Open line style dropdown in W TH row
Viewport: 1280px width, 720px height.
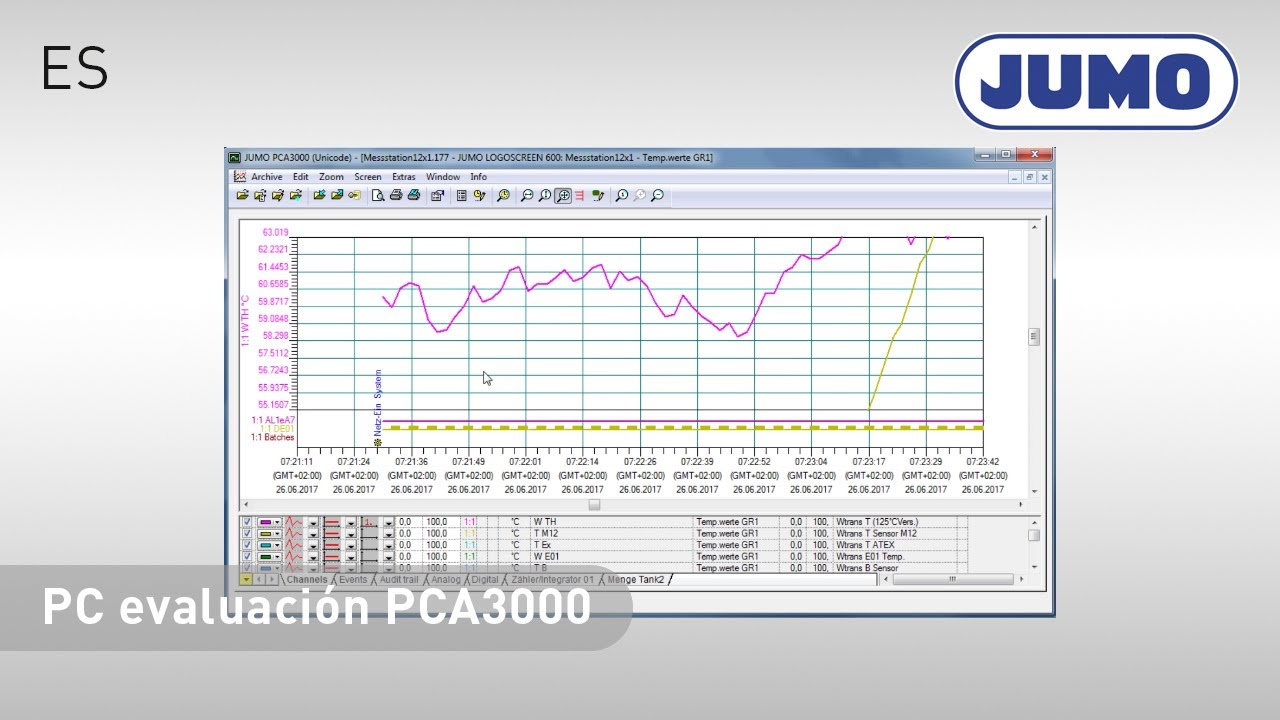(x=351, y=522)
